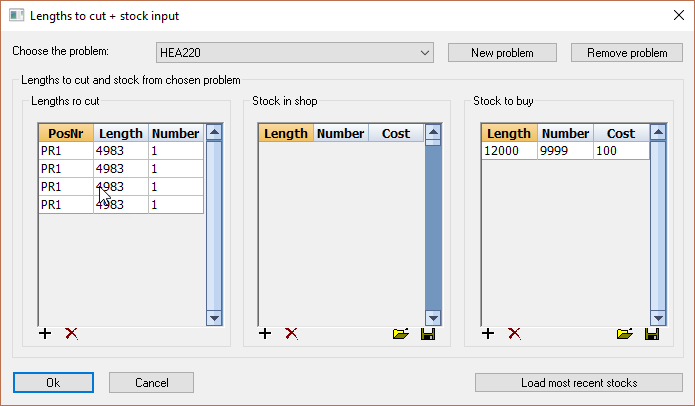695x406 pixels.
Task: Click the Cost header in Stock to buy
Action: [x=620, y=133]
